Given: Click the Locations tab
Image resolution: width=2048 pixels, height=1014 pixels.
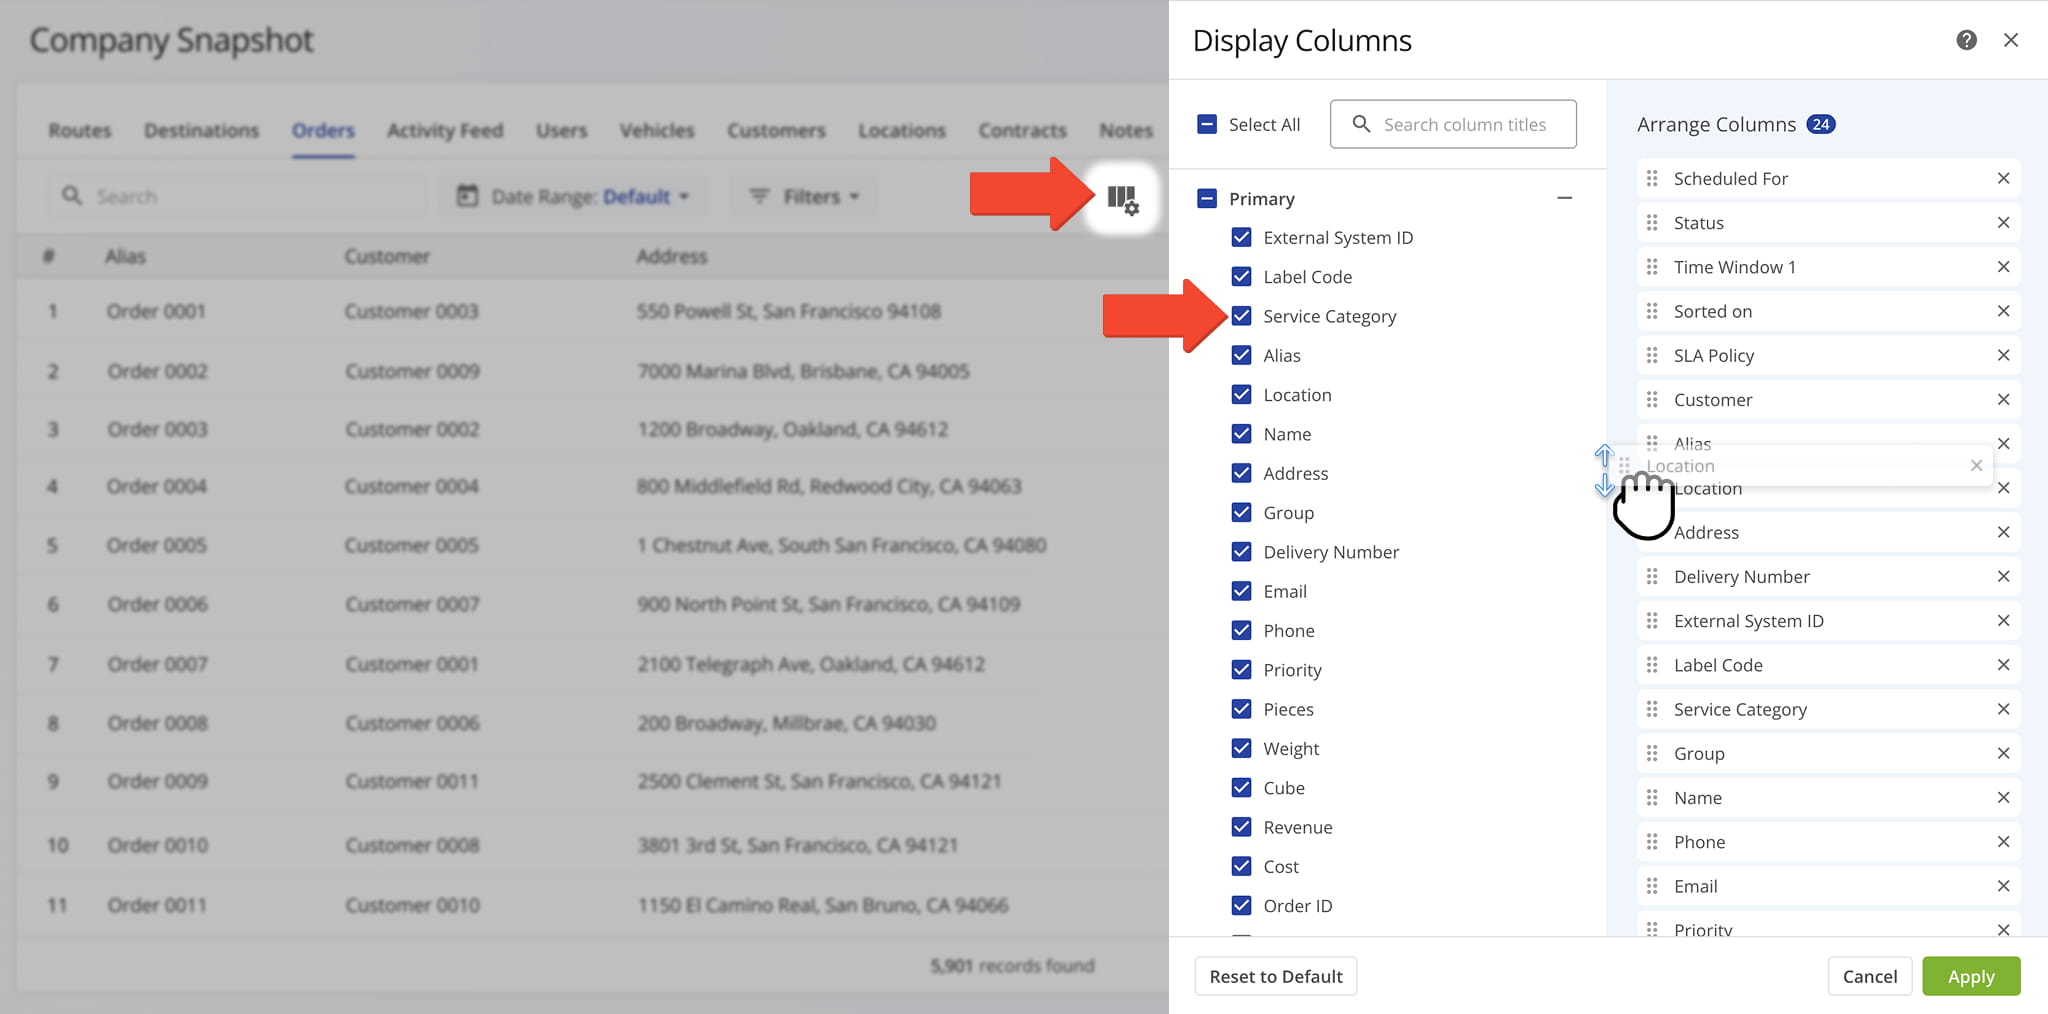Looking at the screenshot, I should tap(902, 130).
